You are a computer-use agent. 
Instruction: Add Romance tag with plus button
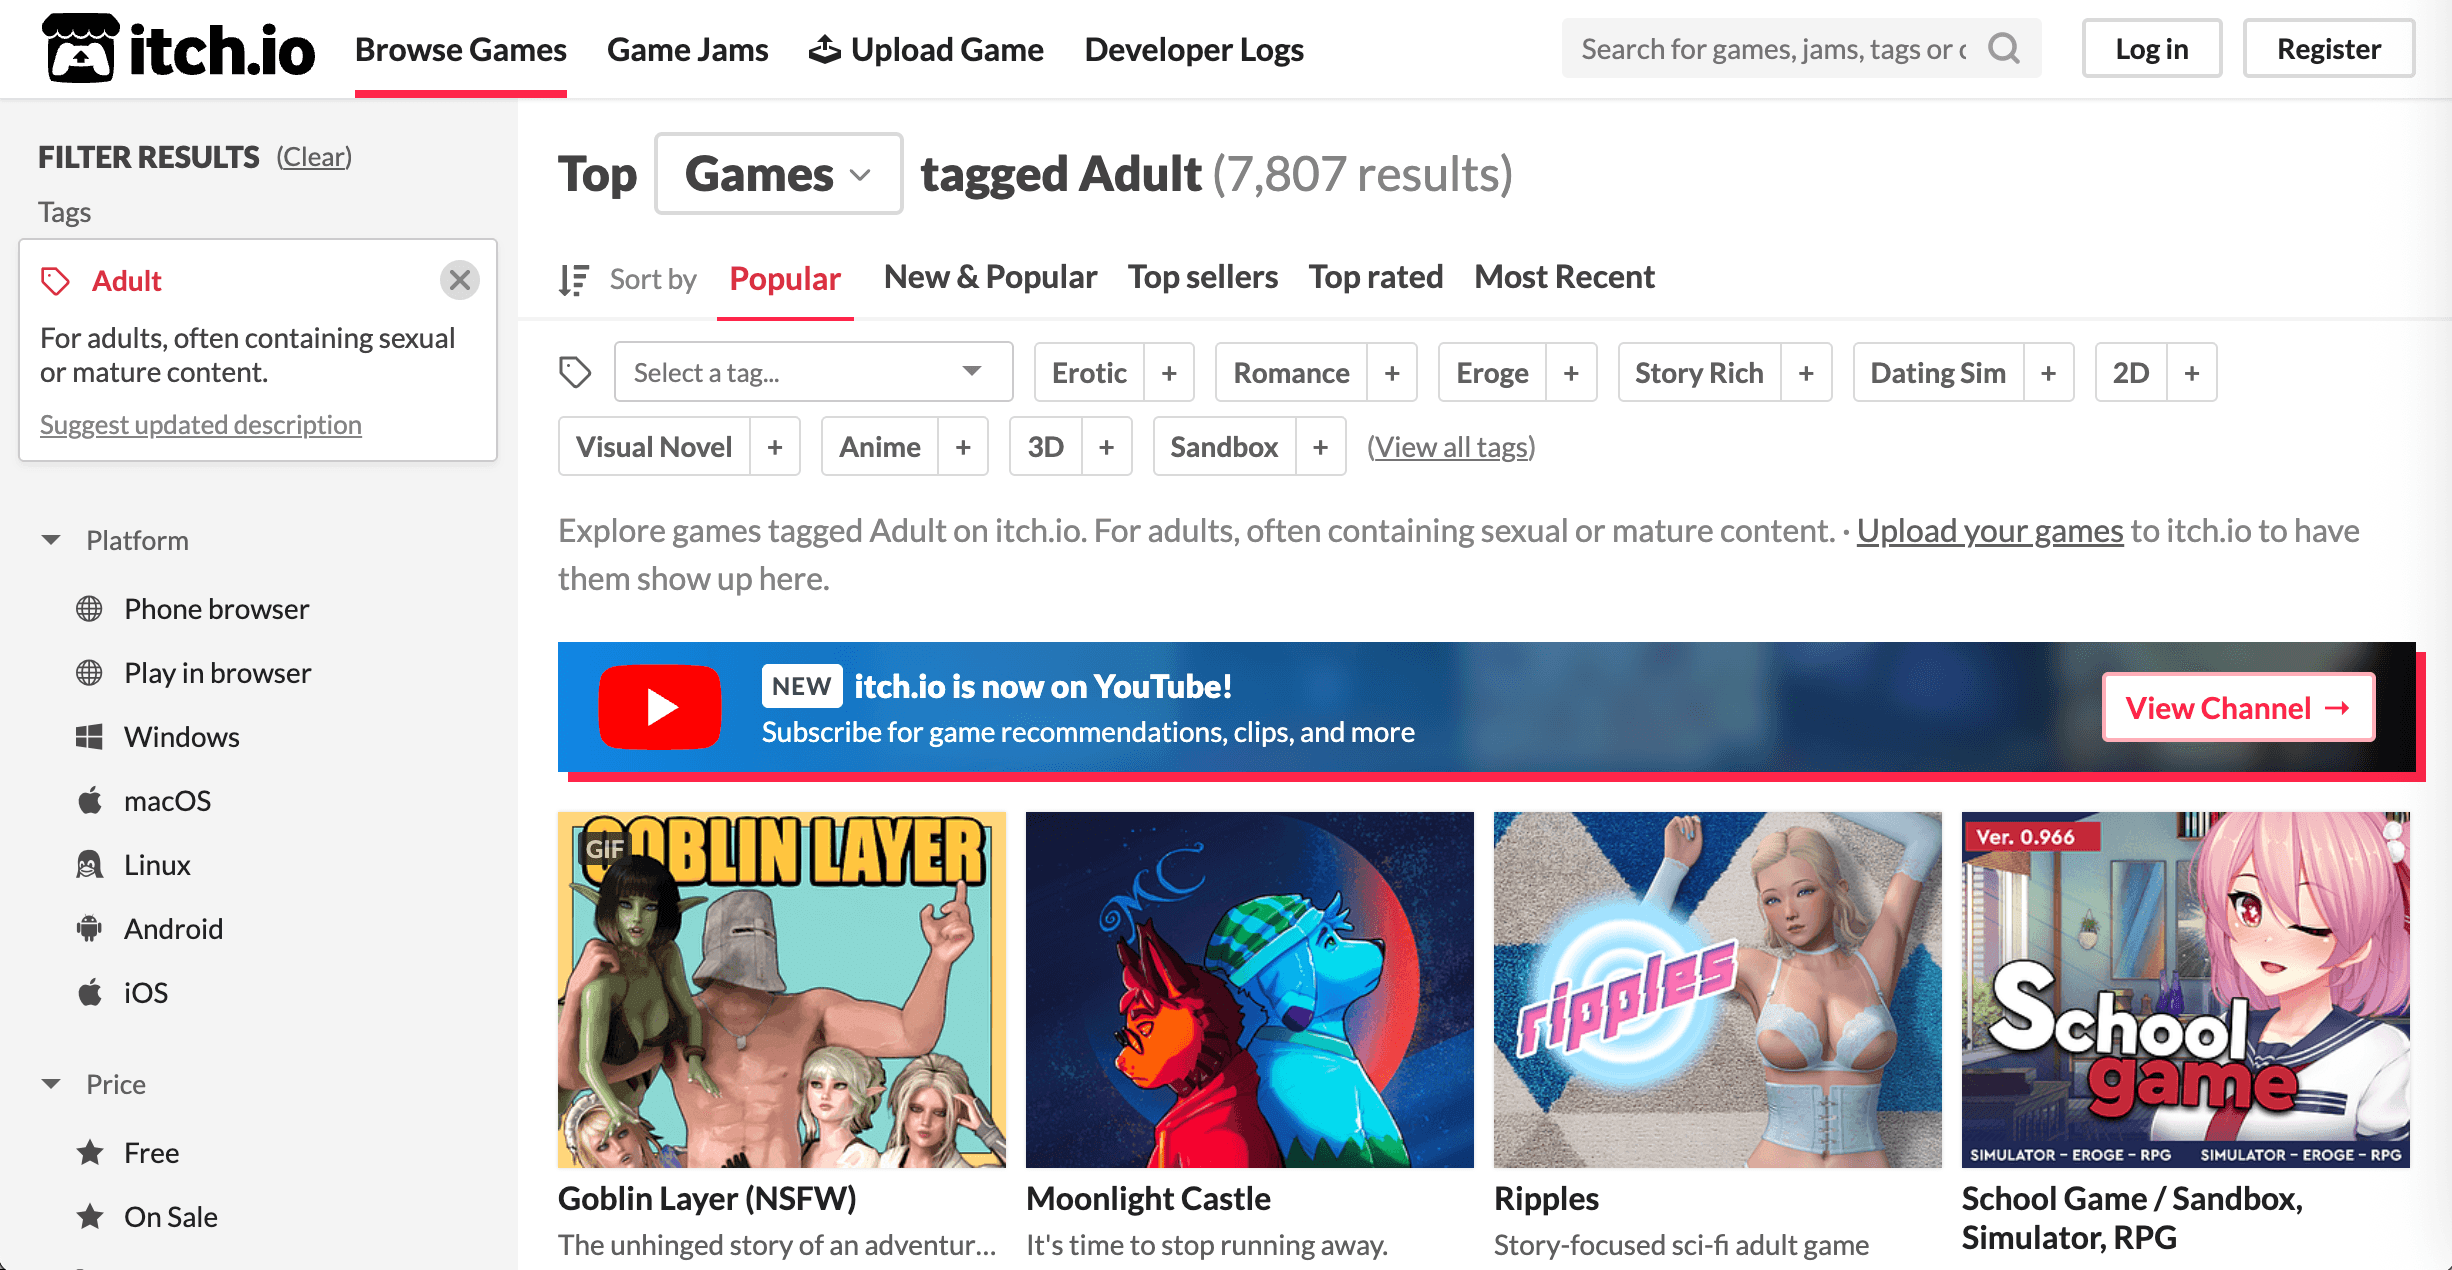(x=1392, y=373)
